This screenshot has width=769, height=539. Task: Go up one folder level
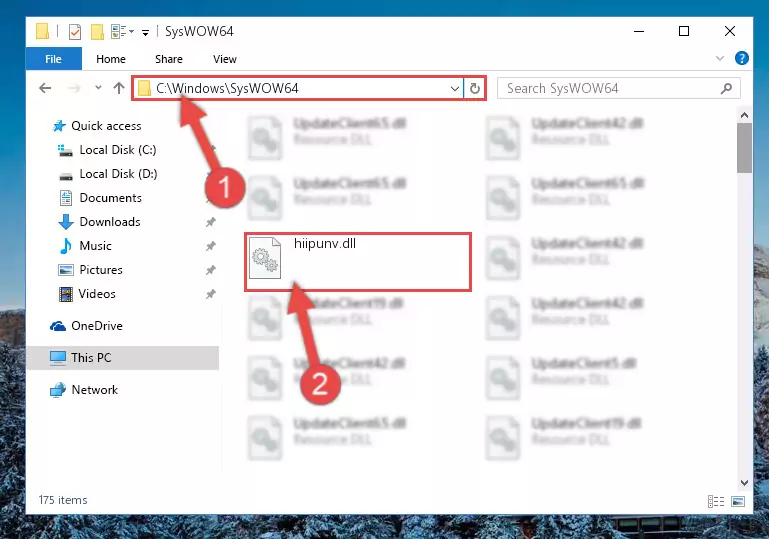pyautogui.click(x=119, y=88)
